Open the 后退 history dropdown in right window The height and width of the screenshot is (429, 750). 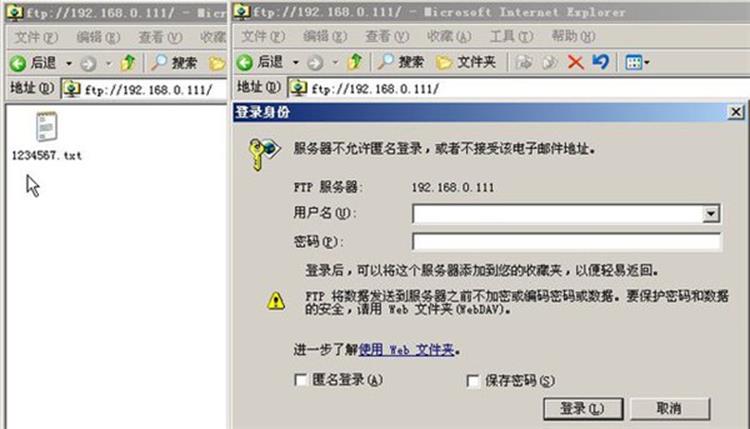pyautogui.click(x=296, y=63)
